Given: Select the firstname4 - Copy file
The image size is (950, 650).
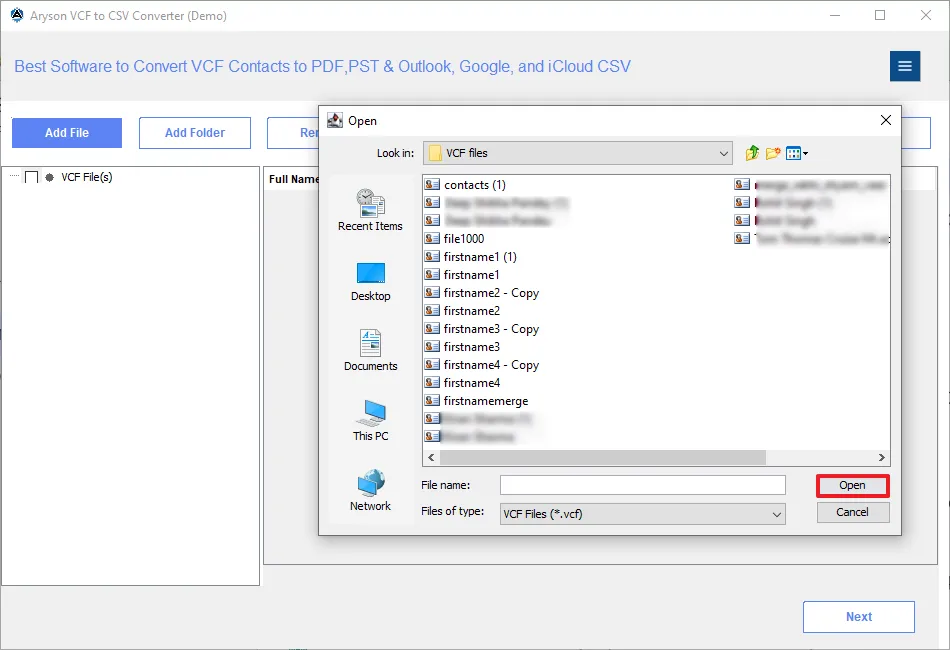Looking at the screenshot, I should (482, 365).
